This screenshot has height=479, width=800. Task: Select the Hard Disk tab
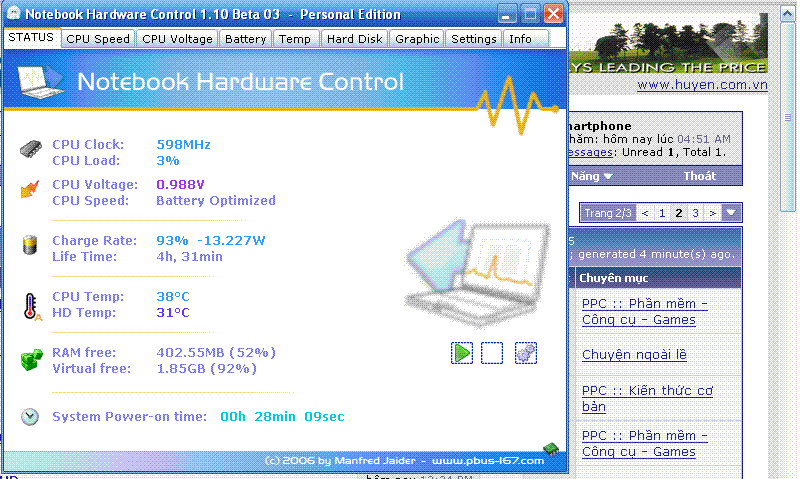[354, 39]
